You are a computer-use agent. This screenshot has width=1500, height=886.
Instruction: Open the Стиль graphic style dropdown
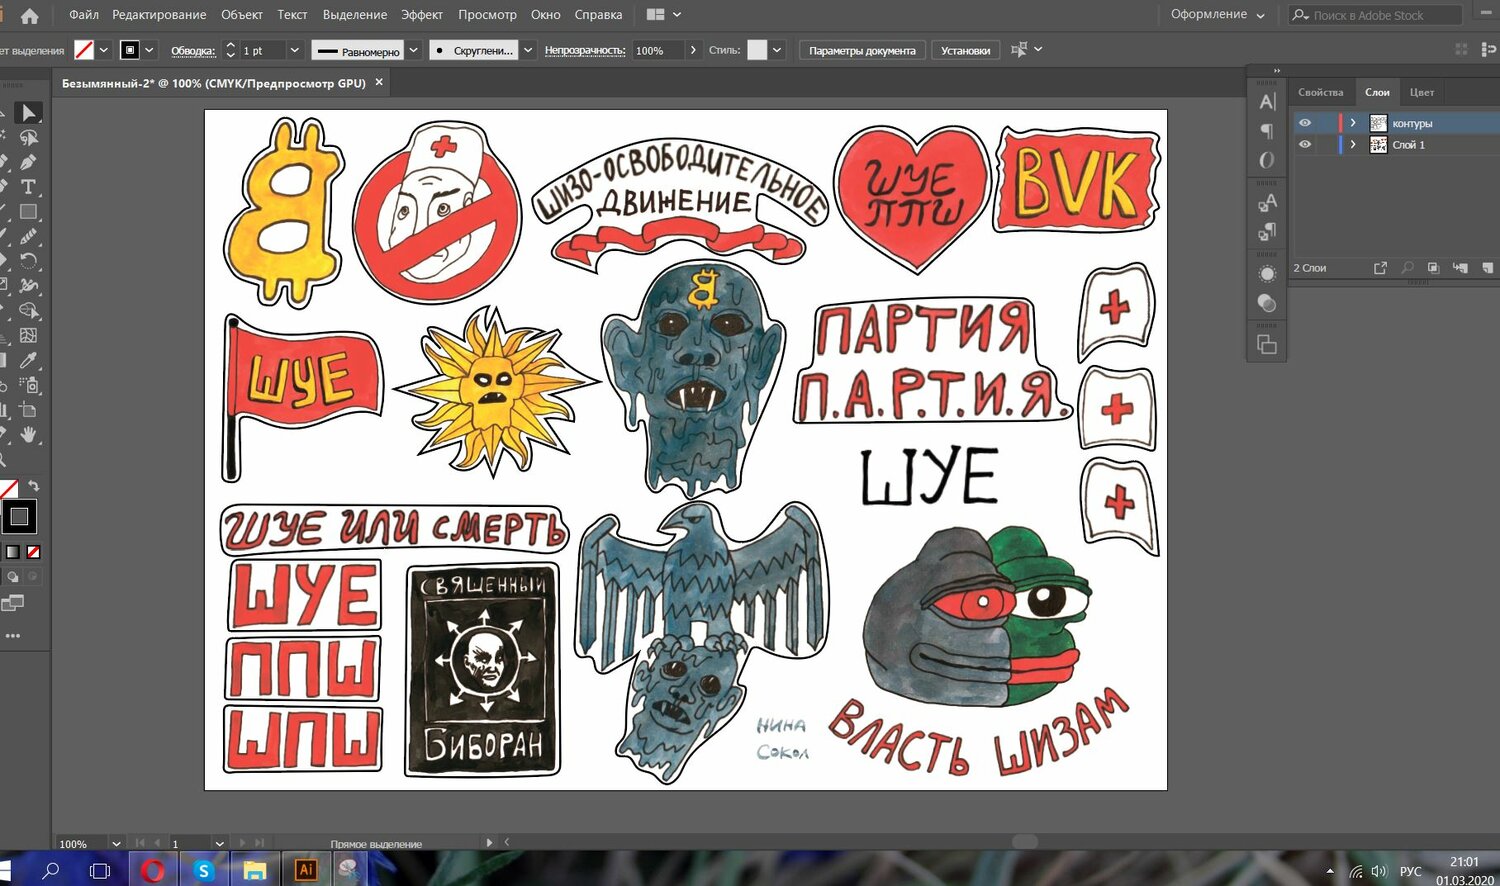[x=777, y=50]
